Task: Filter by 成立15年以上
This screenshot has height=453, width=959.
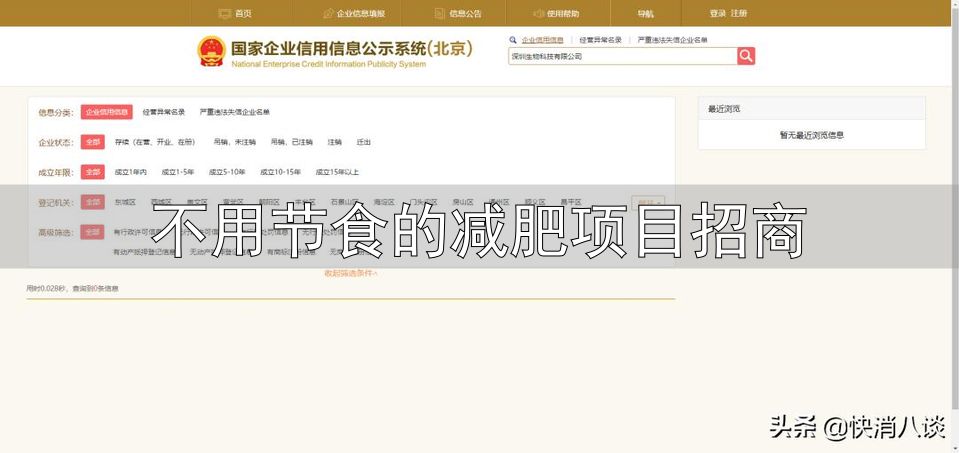Action: click(337, 172)
